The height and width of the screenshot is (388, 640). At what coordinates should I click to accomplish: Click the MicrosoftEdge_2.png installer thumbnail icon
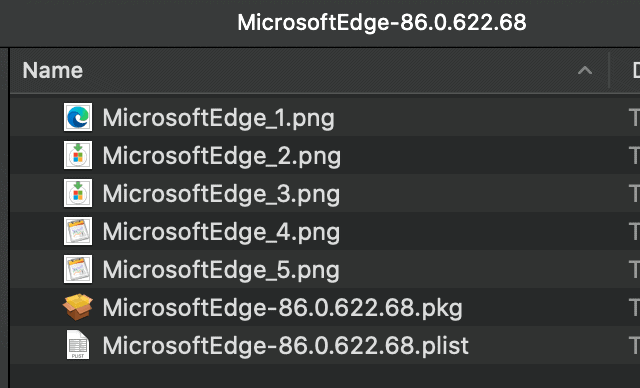(78, 155)
